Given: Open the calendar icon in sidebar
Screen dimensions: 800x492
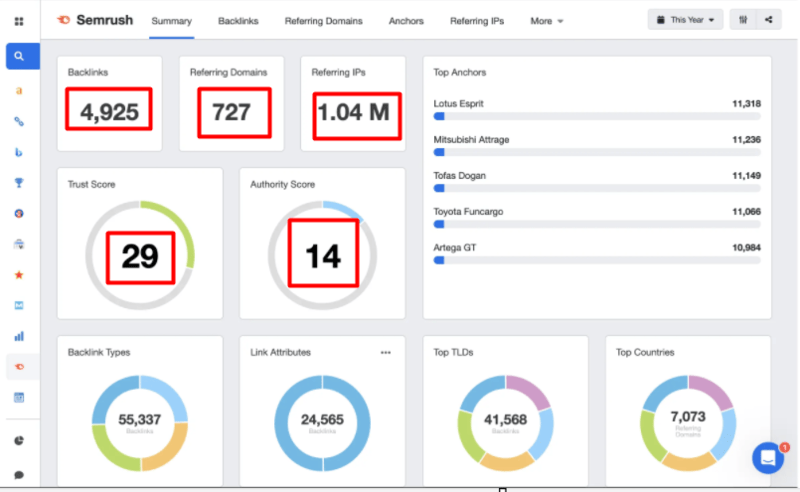Looking at the screenshot, I should pyautogui.click(x=19, y=397).
